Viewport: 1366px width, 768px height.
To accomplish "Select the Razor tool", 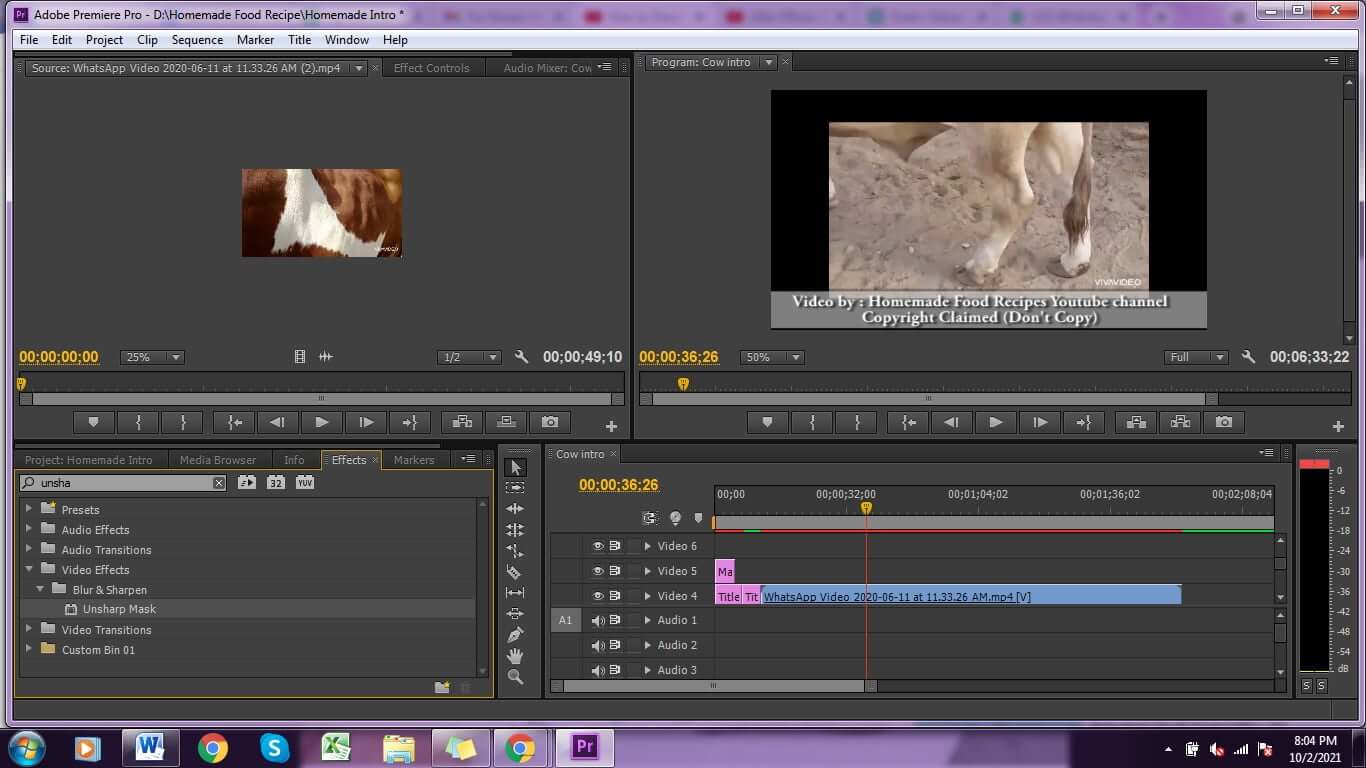I will click(x=515, y=571).
